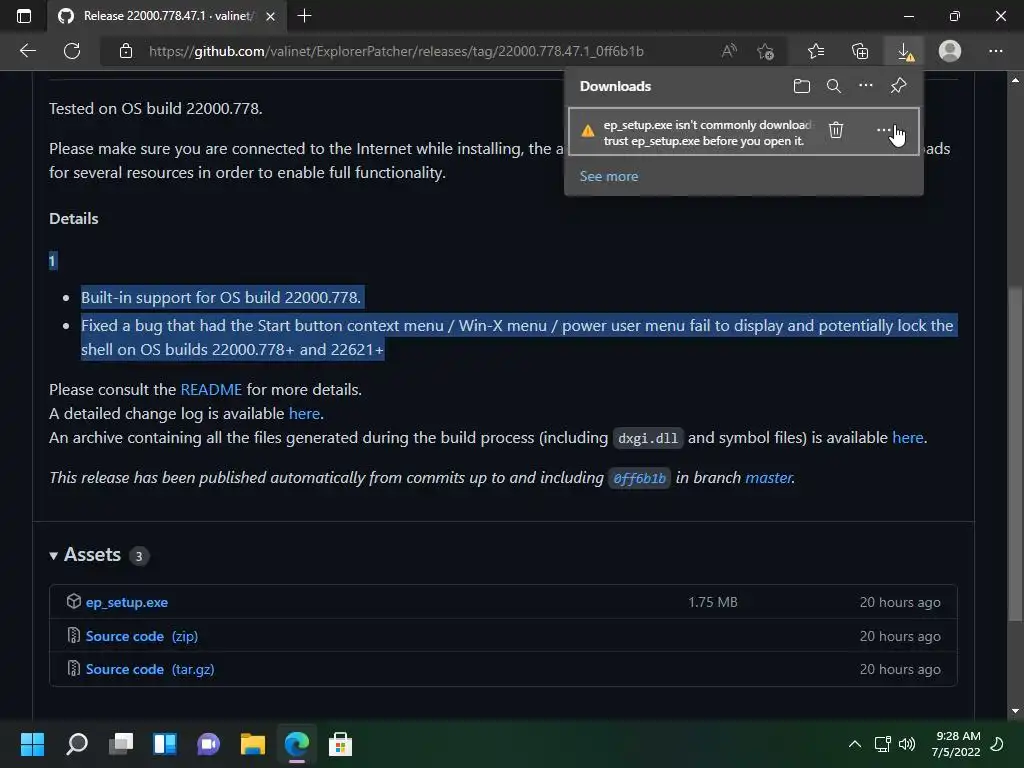Open the tab actions menu icon

pos(24,16)
